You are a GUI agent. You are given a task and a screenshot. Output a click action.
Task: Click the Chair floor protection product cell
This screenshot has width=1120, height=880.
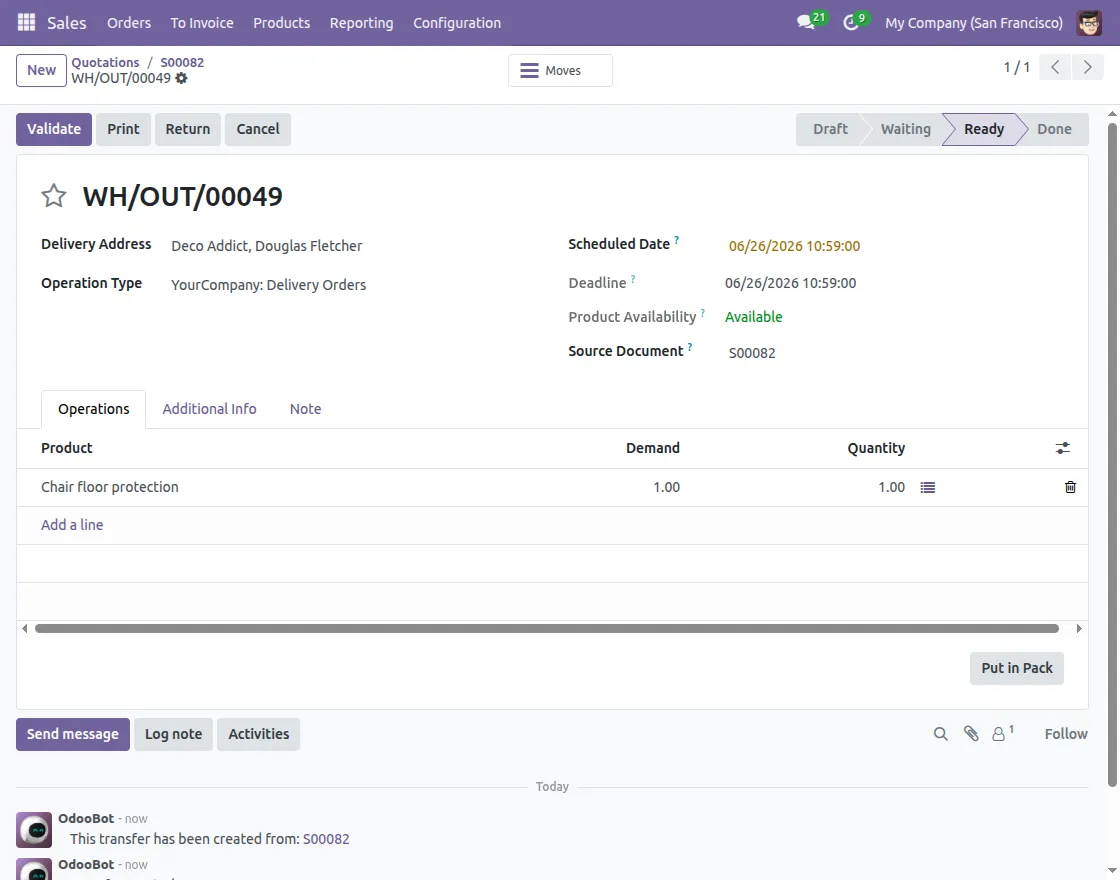(x=109, y=487)
